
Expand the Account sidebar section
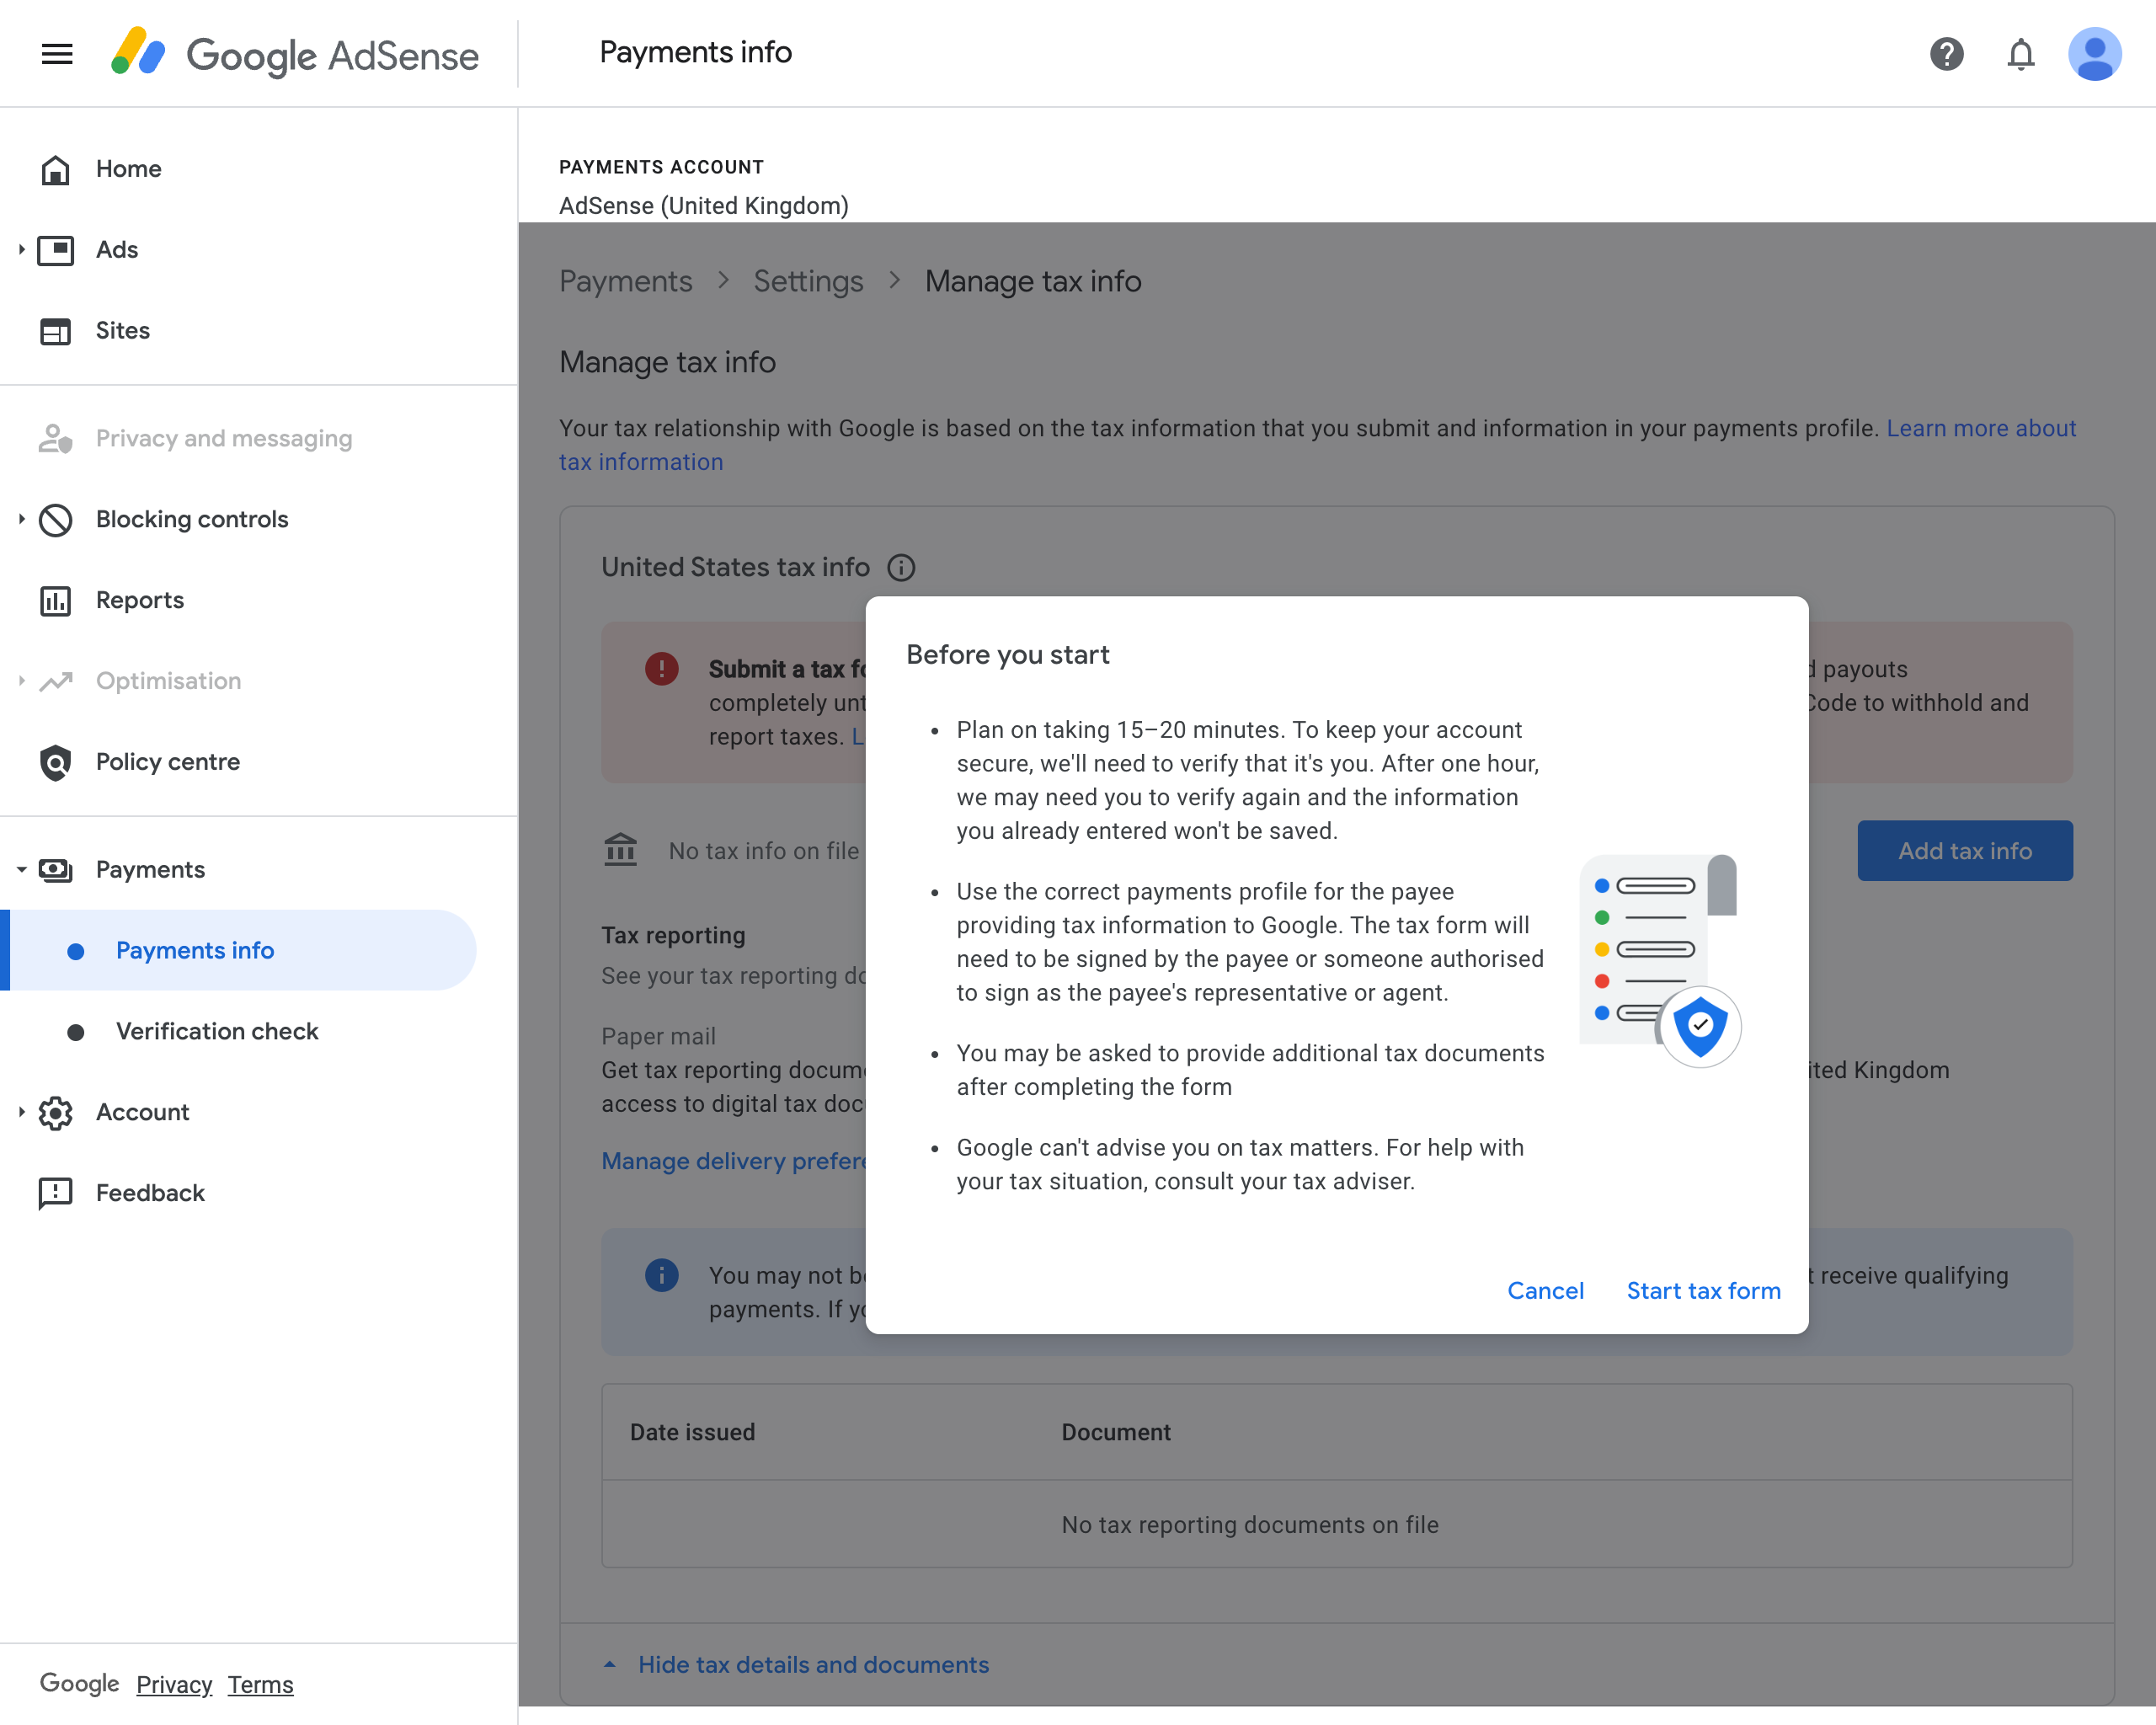[20, 1112]
